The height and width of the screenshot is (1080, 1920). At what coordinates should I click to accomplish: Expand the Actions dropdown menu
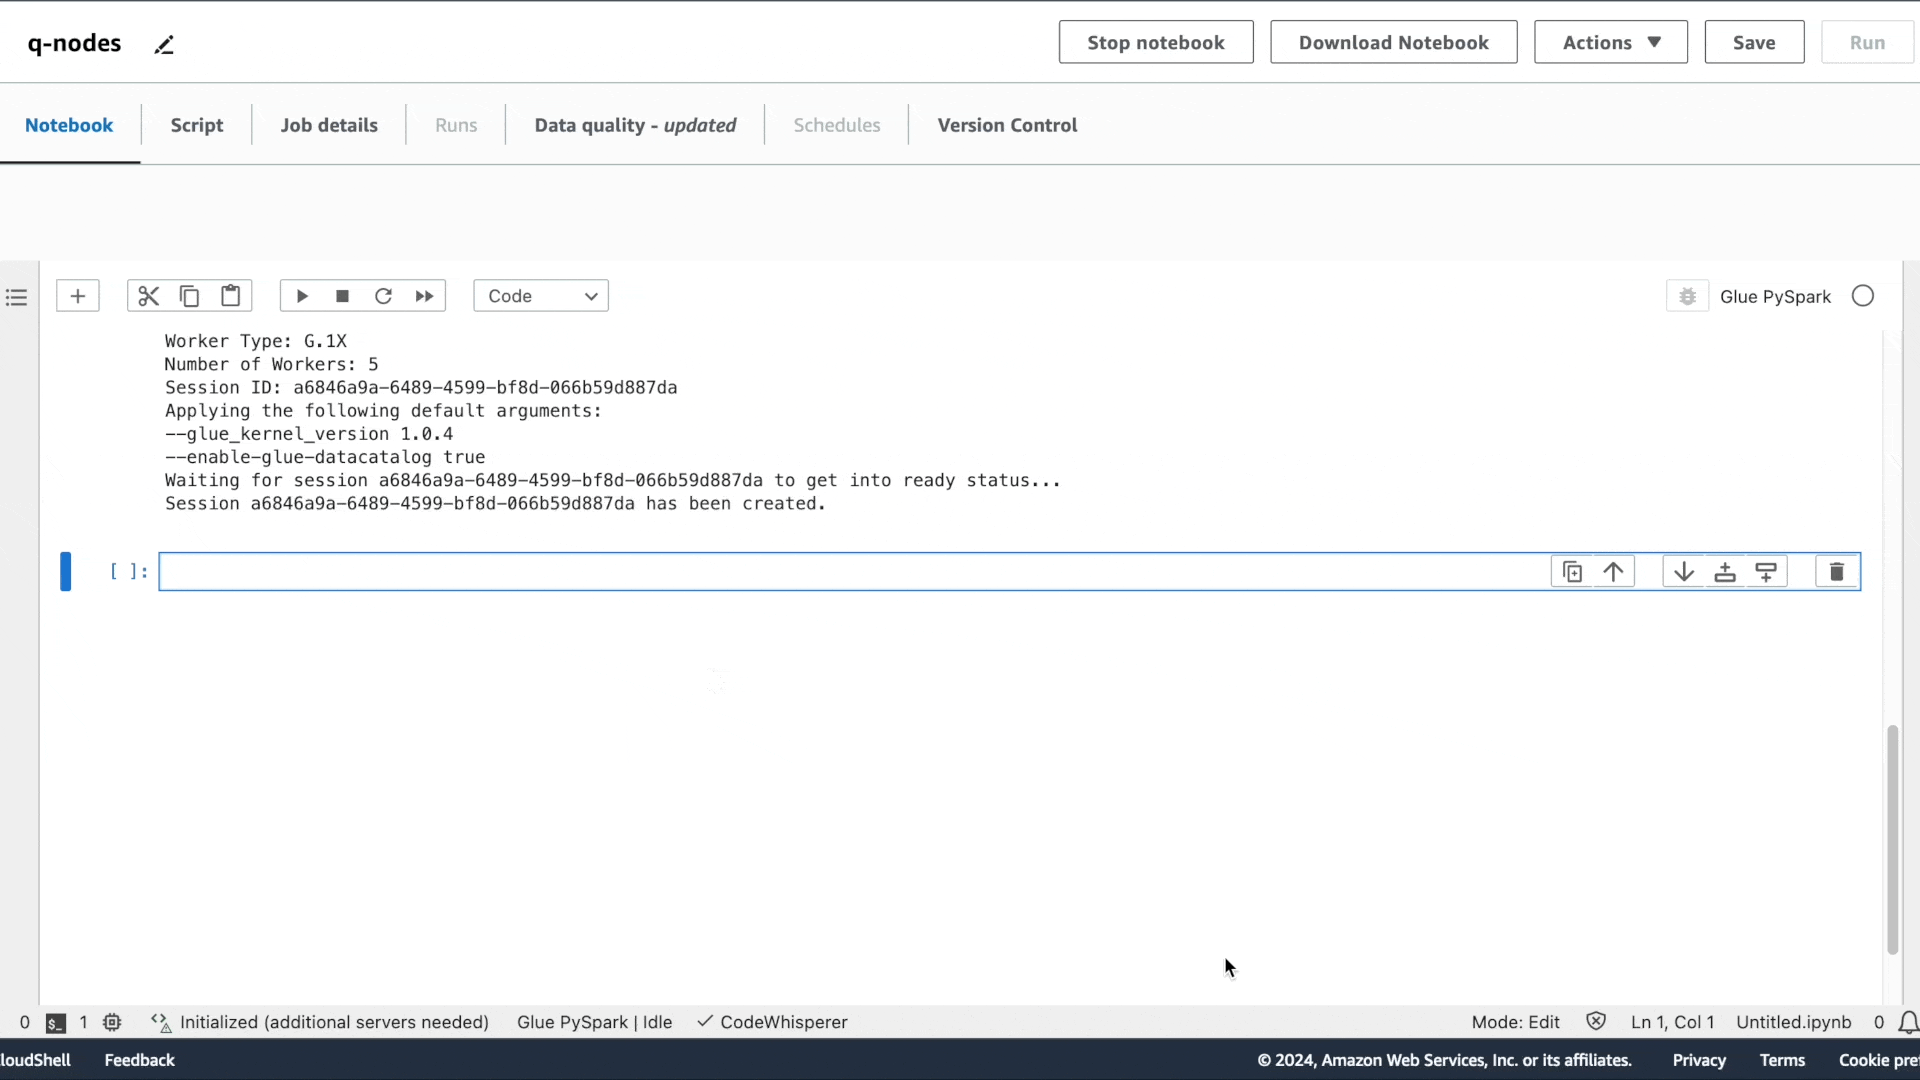click(x=1610, y=42)
